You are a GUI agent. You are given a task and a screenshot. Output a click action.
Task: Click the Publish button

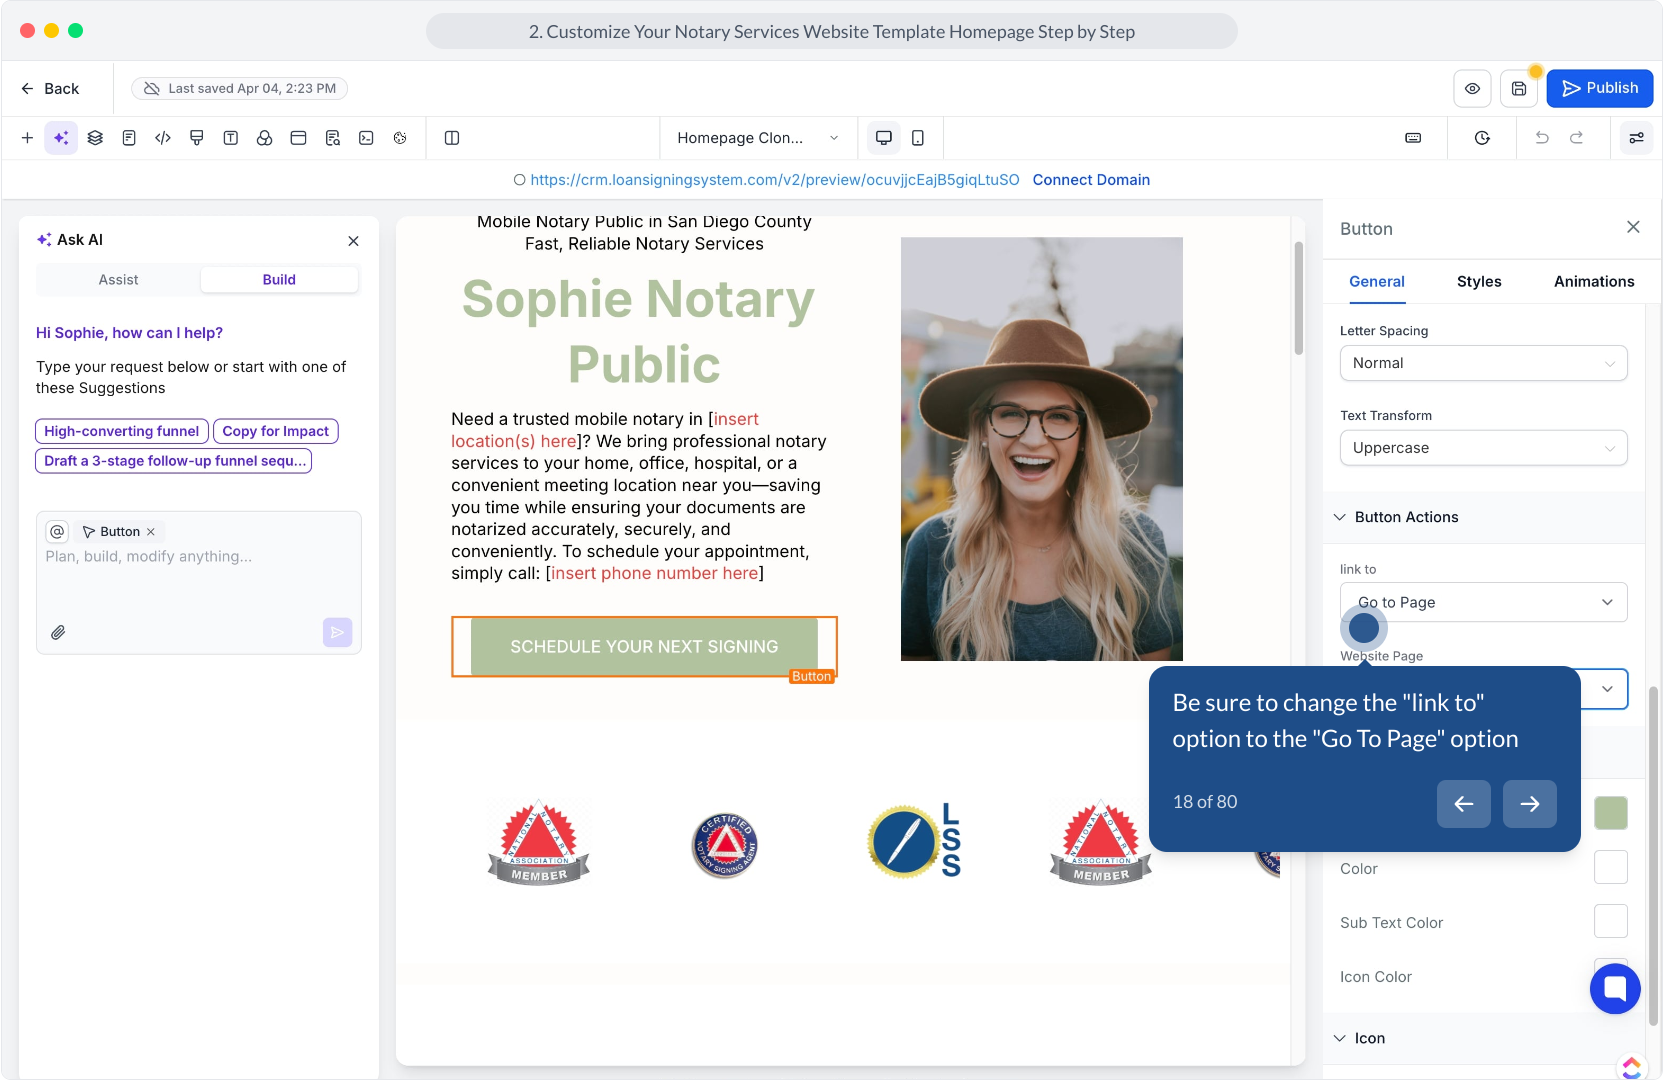tap(1599, 88)
